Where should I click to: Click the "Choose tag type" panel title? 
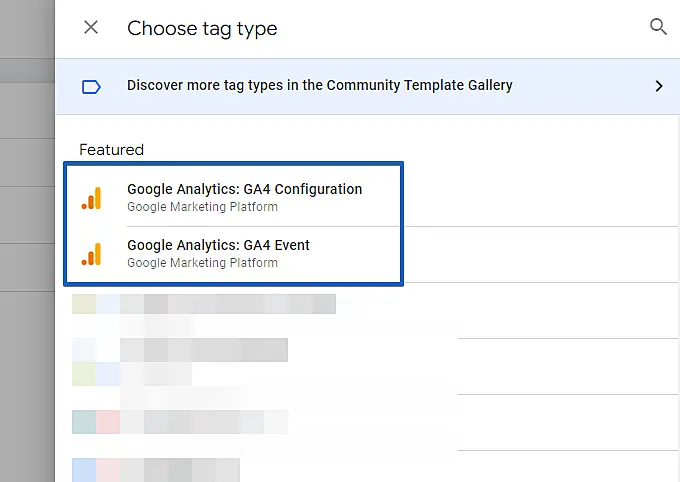(202, 28)
